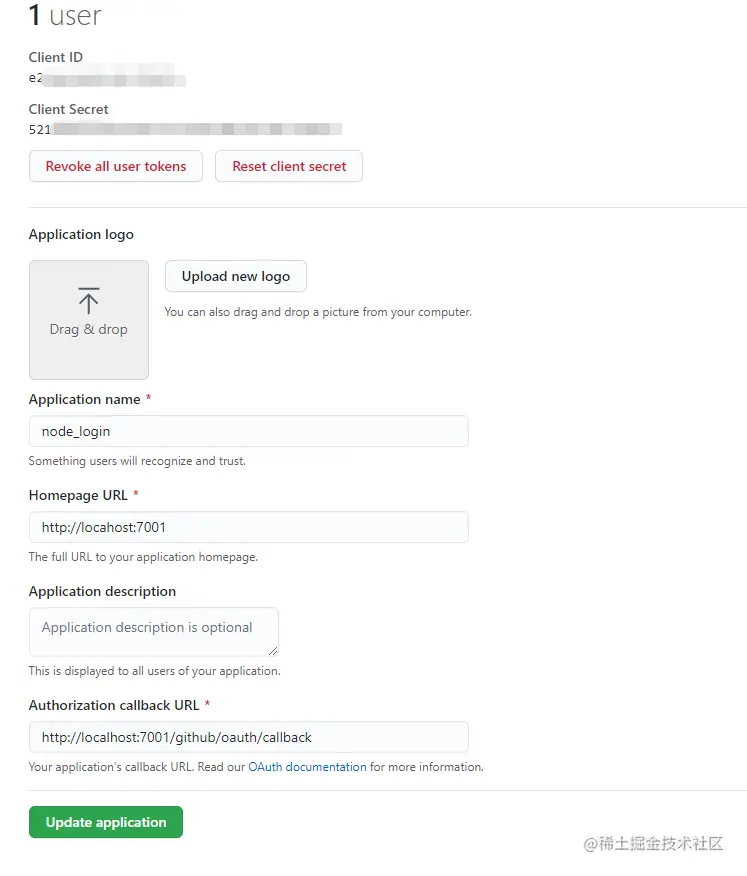
Task: Click the Application description label
Action: coord(102,592)
